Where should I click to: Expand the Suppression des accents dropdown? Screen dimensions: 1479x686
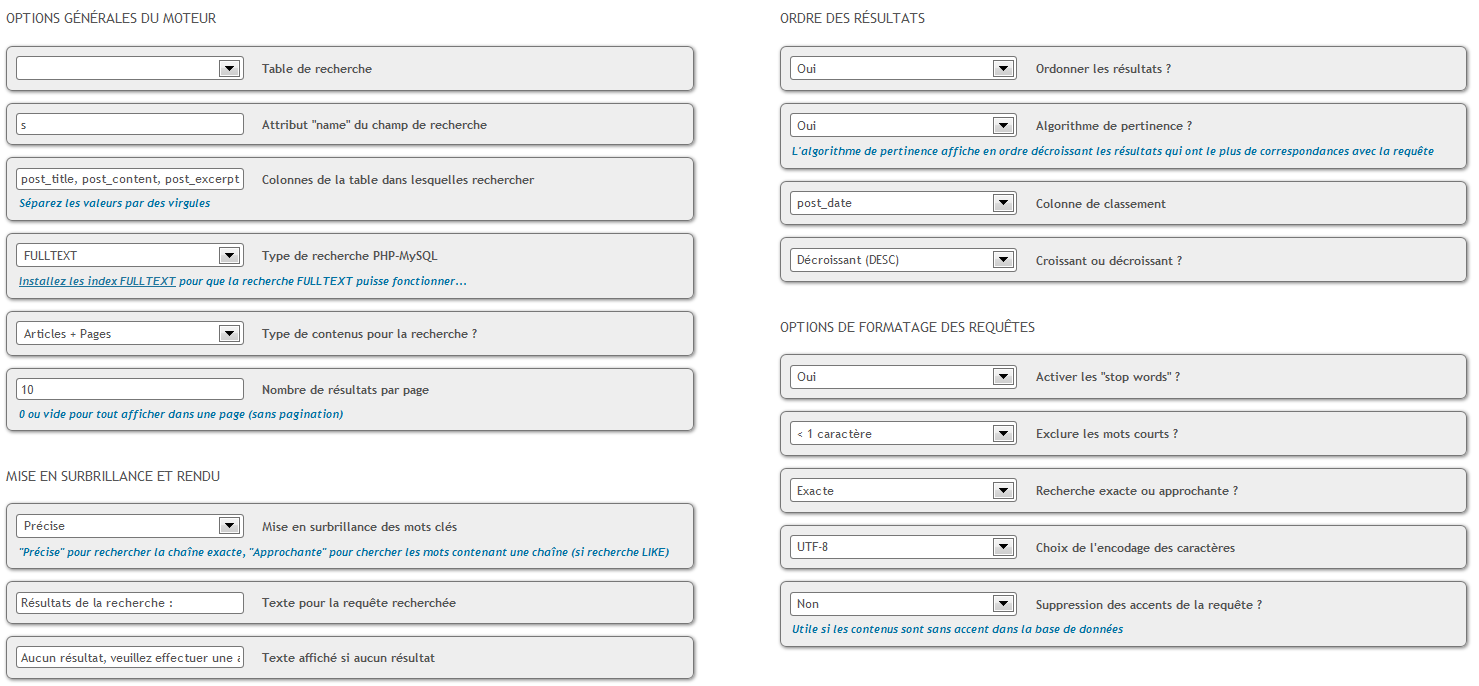[x=903, y=604]
